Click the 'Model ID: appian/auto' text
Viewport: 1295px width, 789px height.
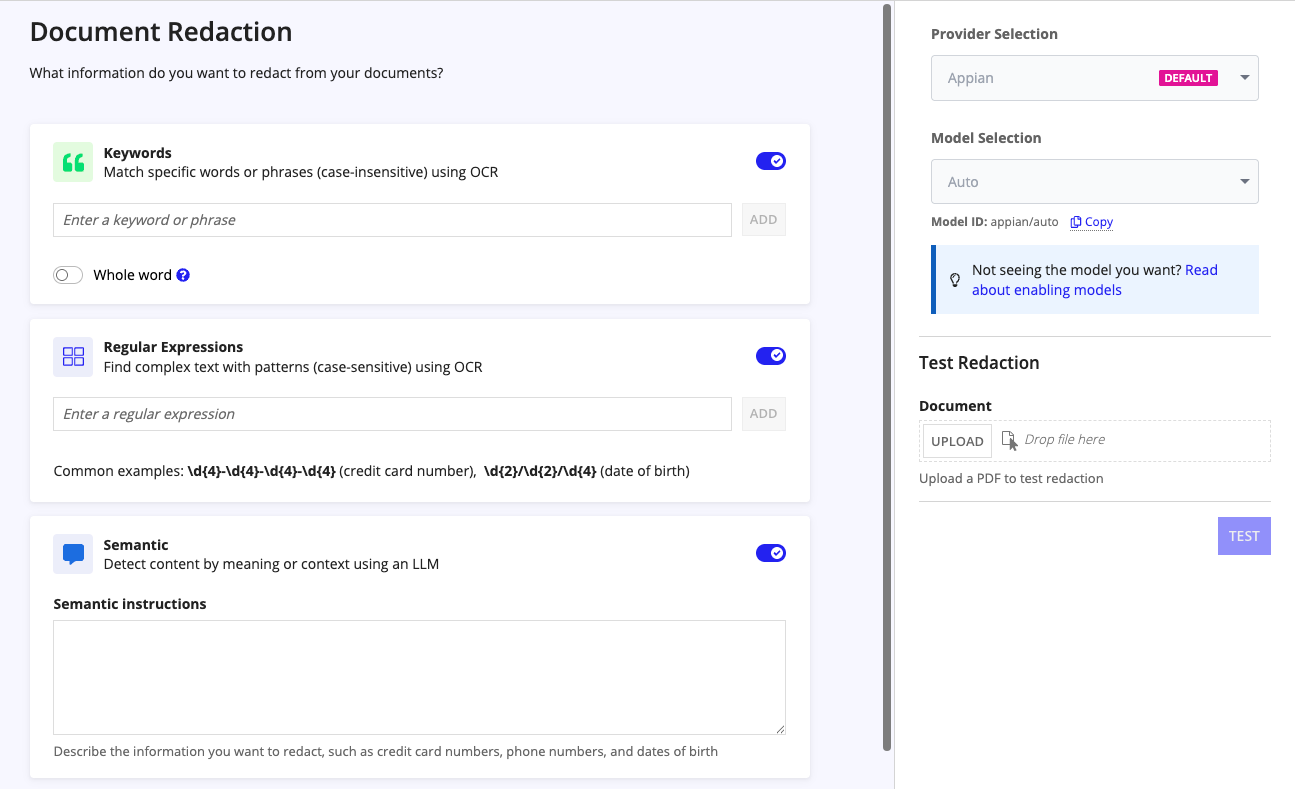coord(994,222)
